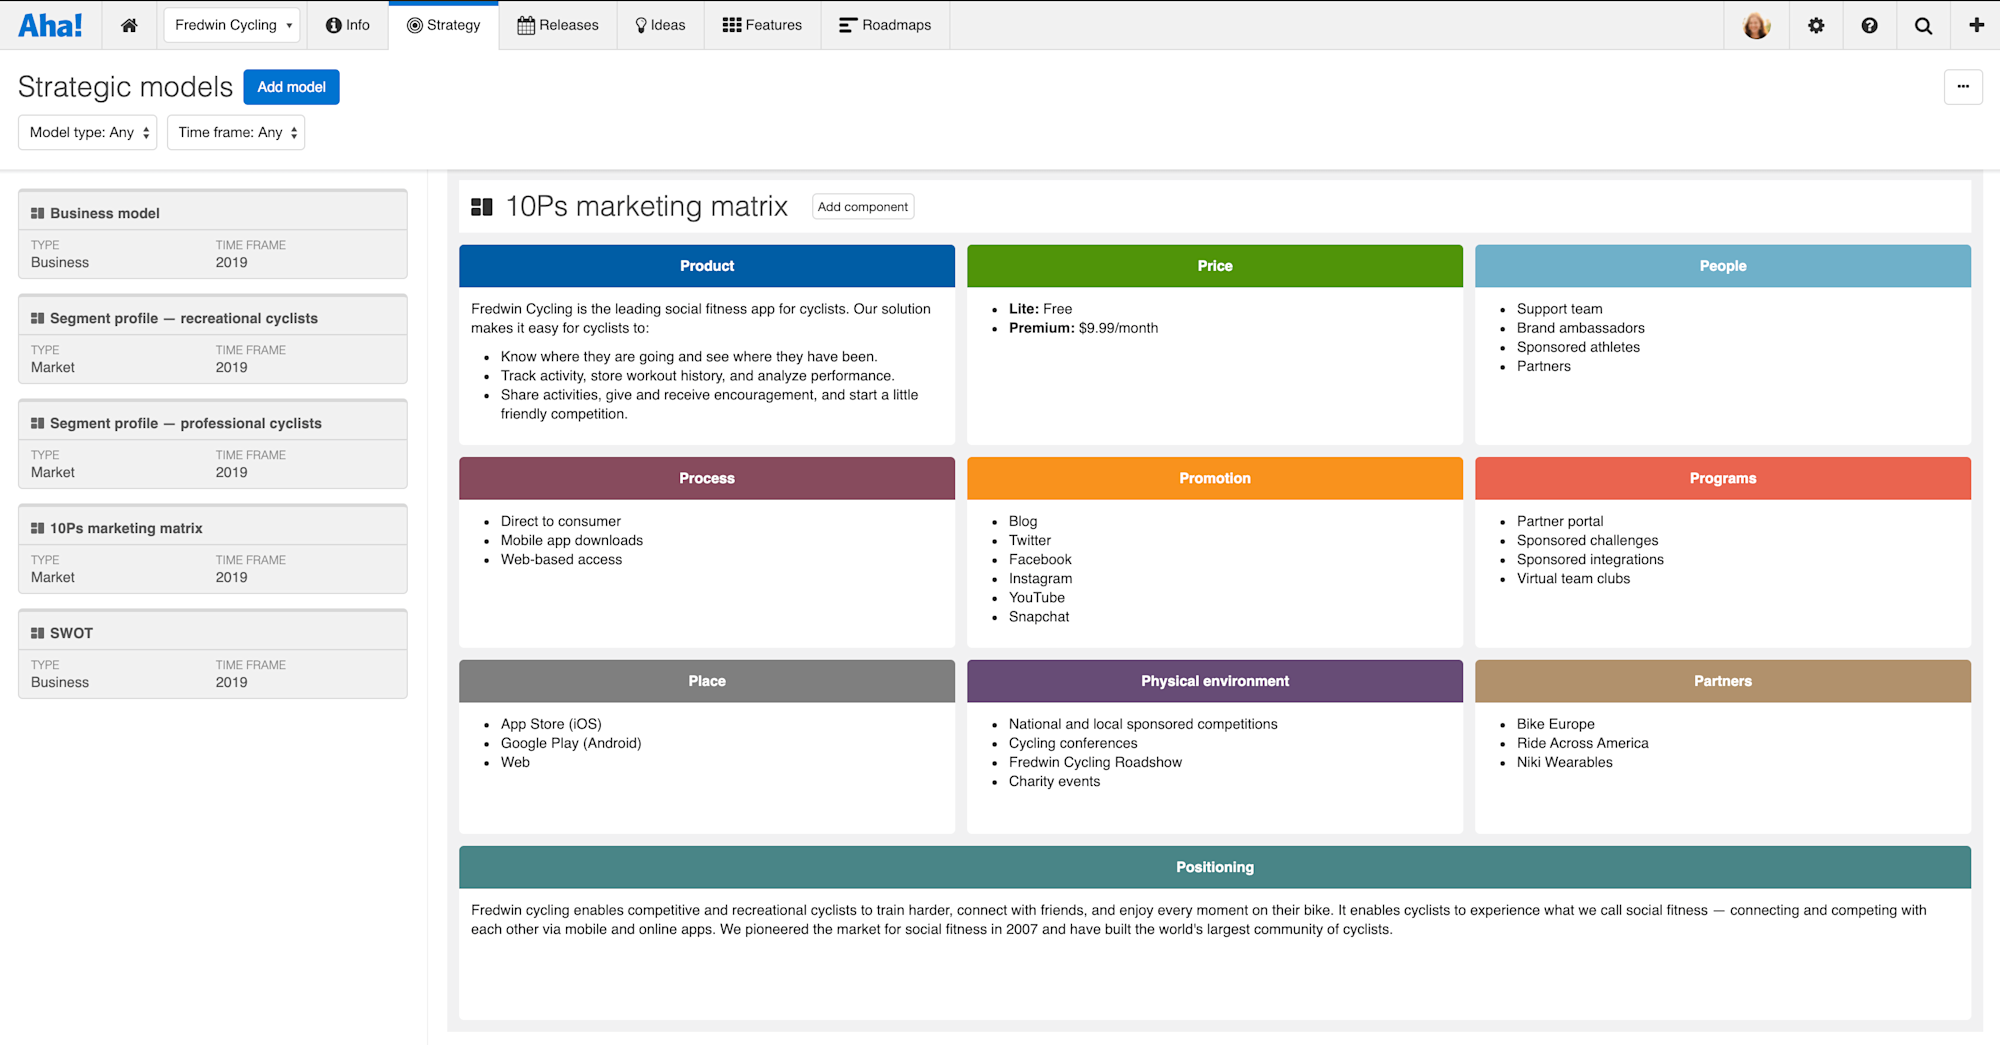2000x1045 pixels.
Task: Click the gray Place header
Action: pyautogui.click(x=707, y=681)
